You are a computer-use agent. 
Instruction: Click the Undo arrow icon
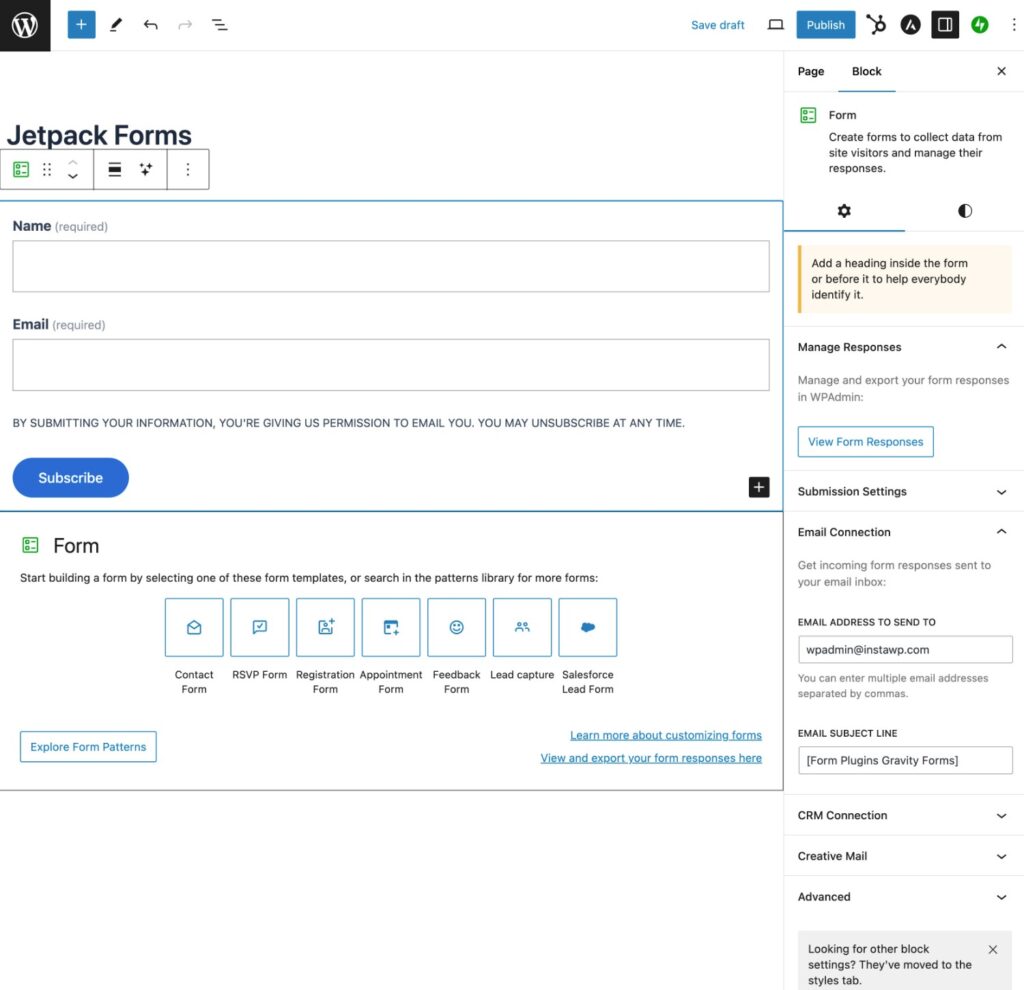tap(150, 25)
